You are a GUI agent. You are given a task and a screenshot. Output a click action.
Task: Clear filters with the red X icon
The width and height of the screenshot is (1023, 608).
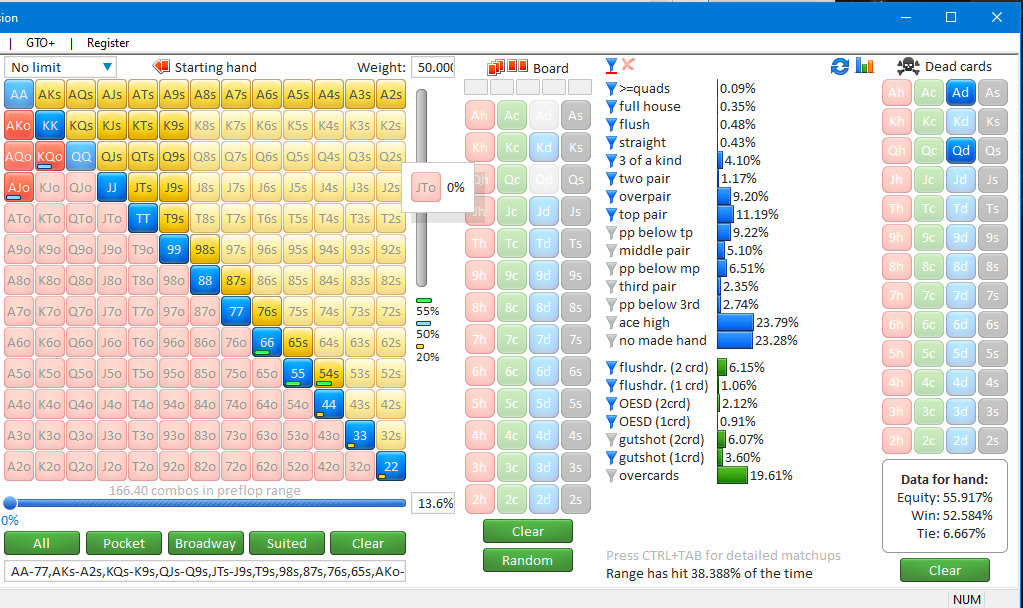[x=628, y=64]
